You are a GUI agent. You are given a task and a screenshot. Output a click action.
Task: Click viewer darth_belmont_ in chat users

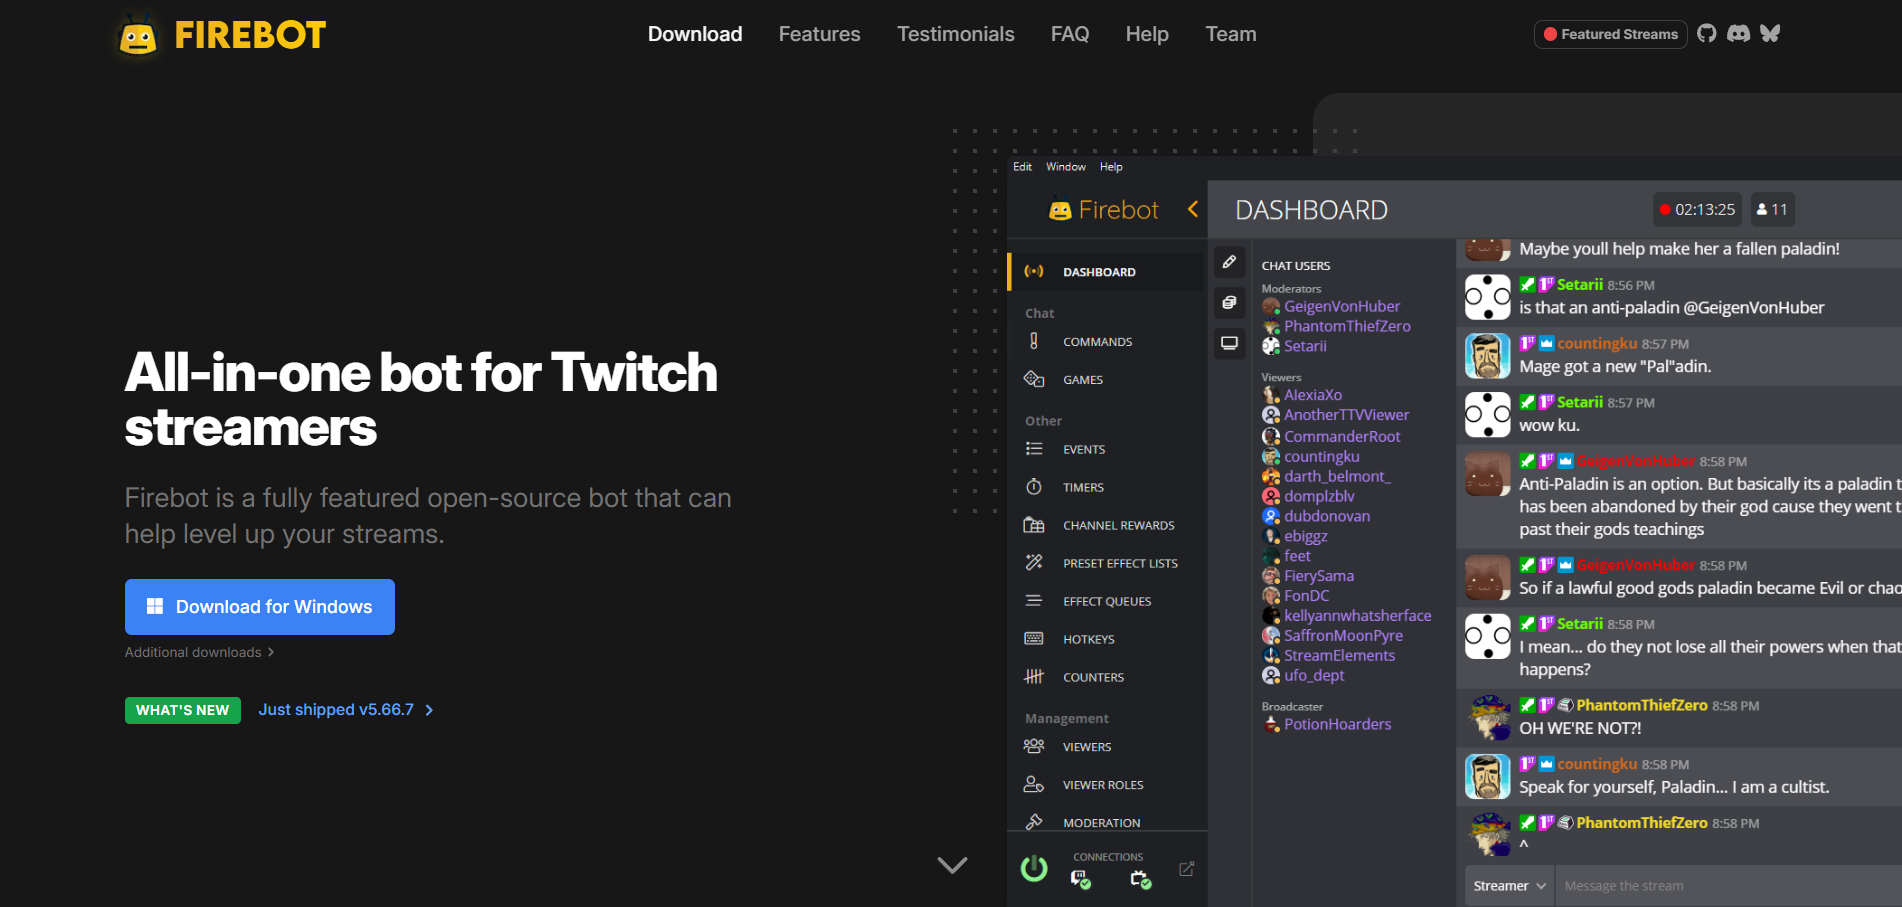[x=1337, y=476]
